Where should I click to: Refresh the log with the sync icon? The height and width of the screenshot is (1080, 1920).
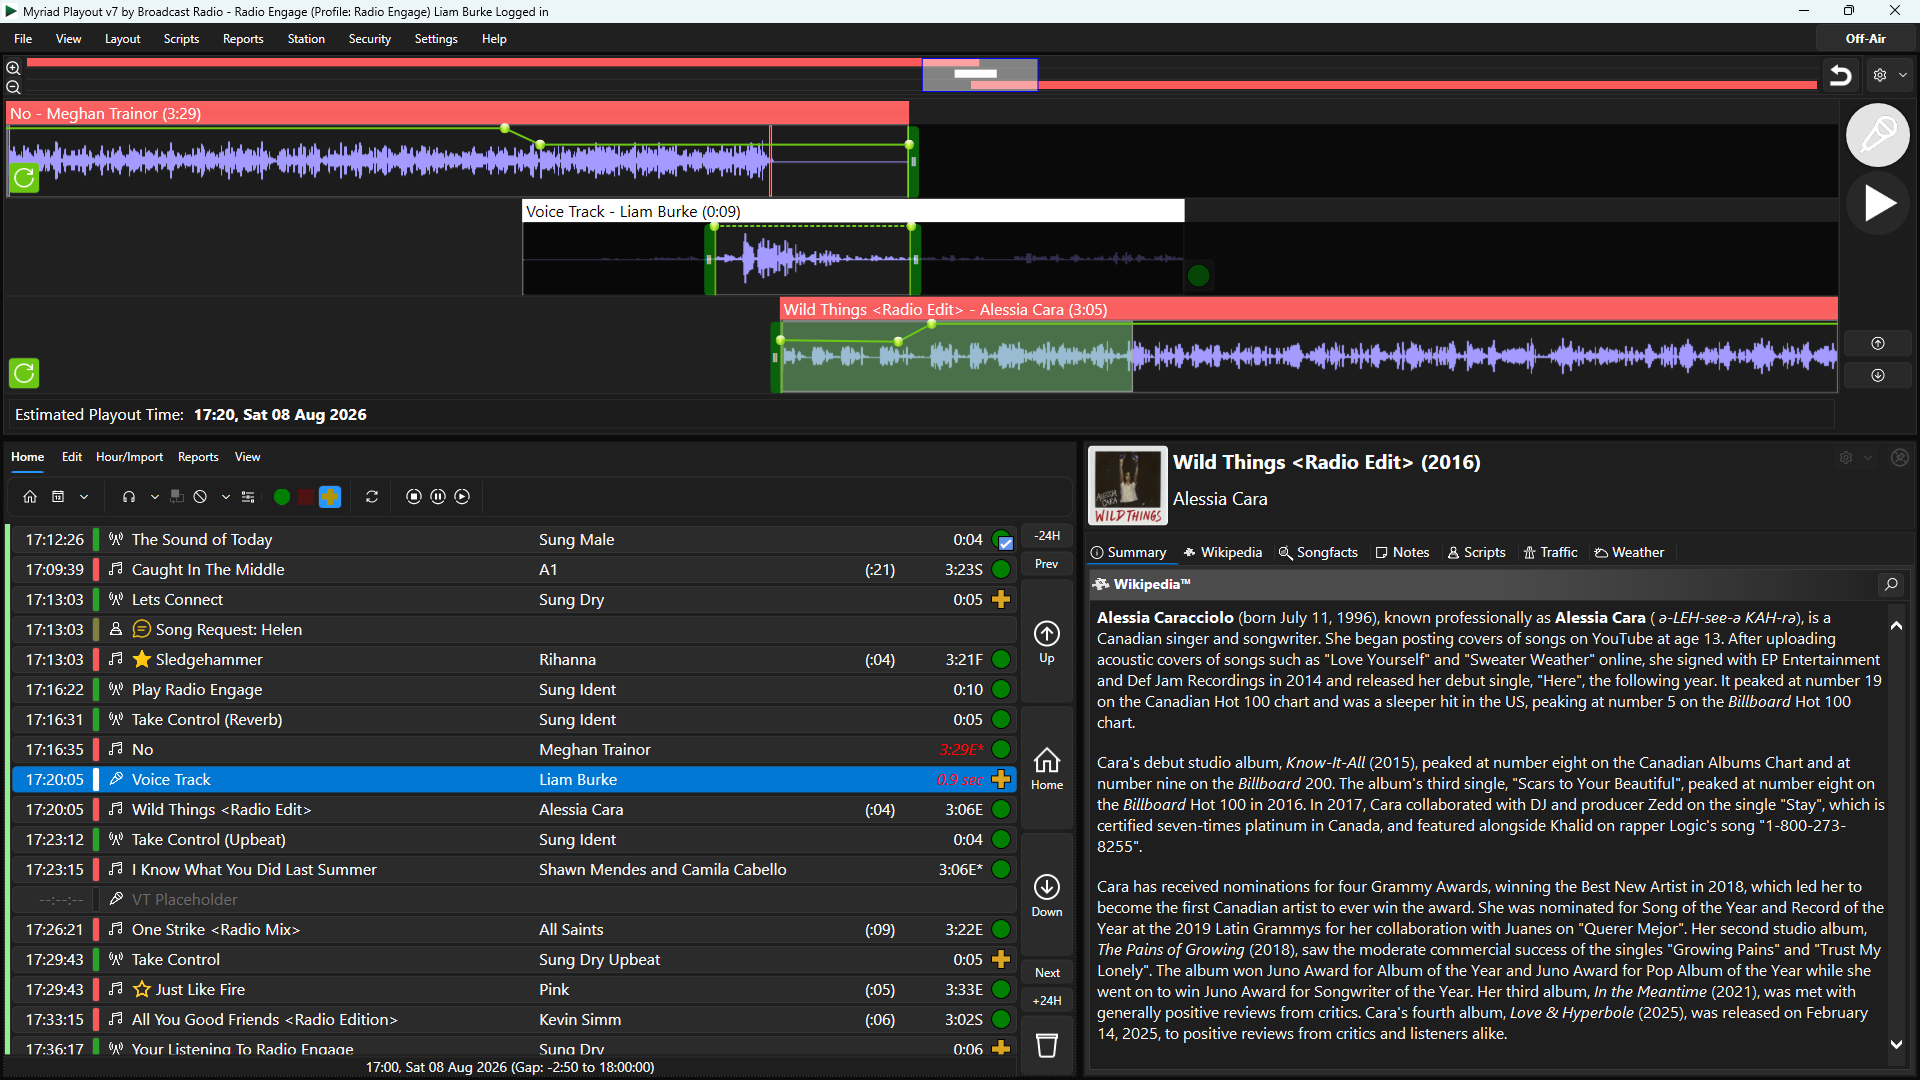[372, 497]
